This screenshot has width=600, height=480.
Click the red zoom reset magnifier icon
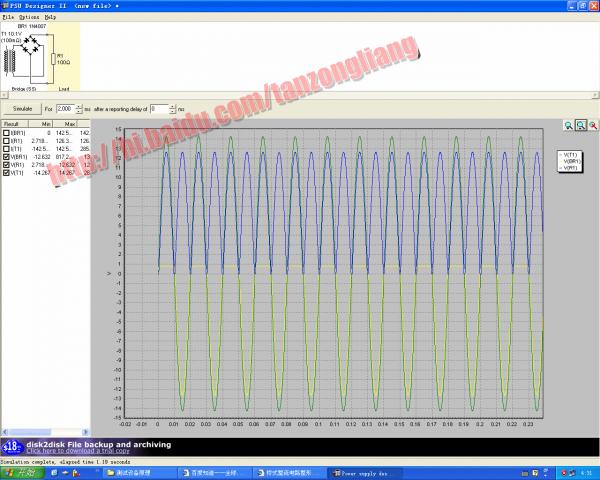point(593,126)
